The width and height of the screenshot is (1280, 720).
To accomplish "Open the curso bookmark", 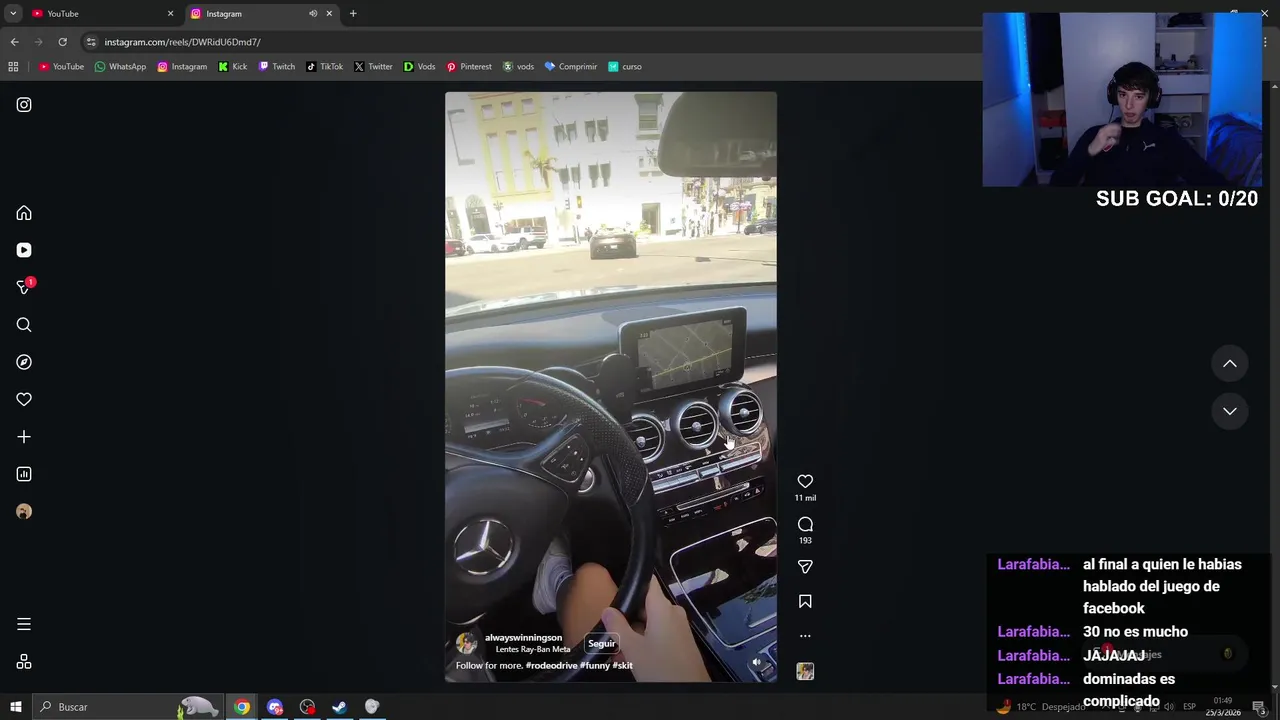I will (x=625, y=67).
